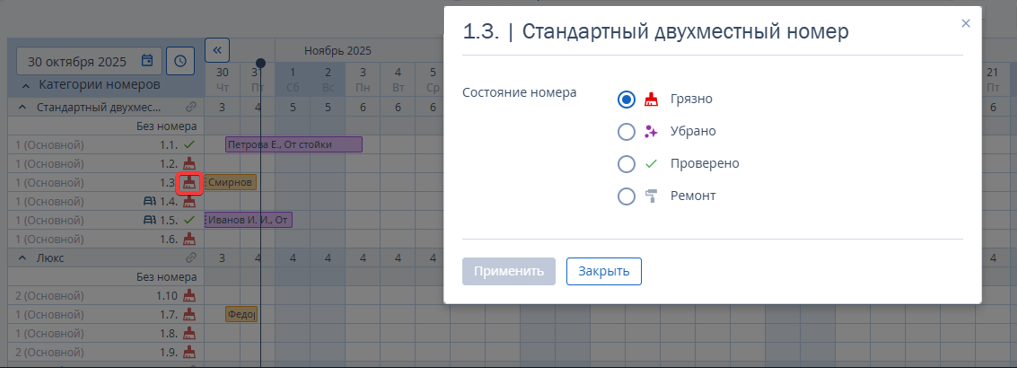Click the 21 Пт day column header

[992, 79]
